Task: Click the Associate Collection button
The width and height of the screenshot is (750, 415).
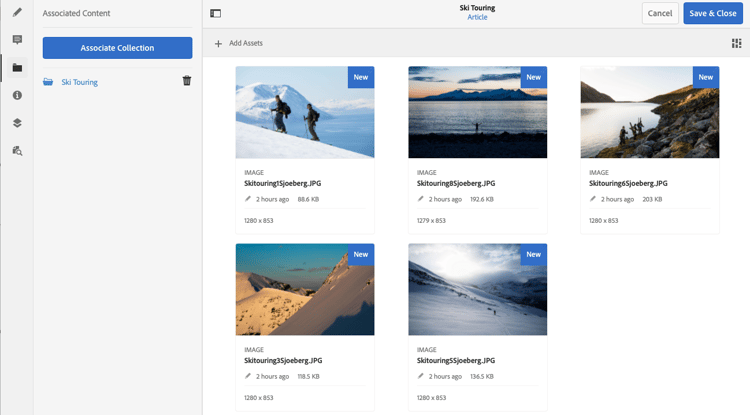Action: pos(117,48)
